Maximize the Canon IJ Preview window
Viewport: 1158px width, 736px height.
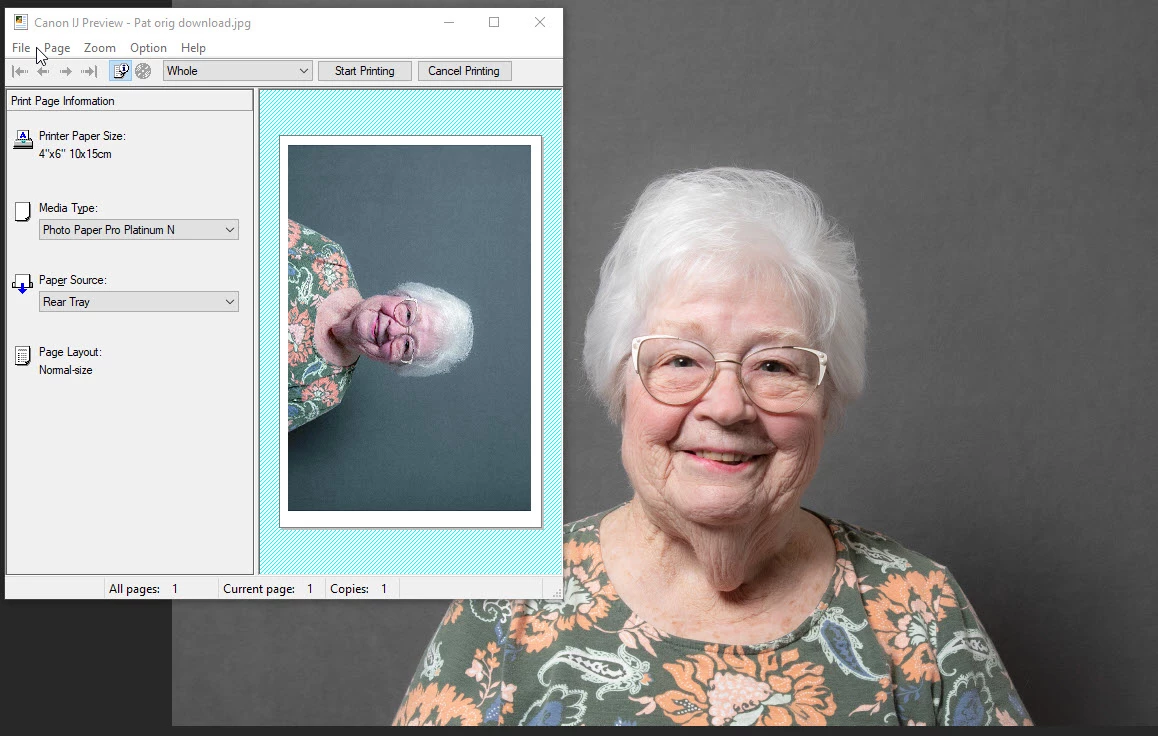pyautogui.click(x=494, y=22)
